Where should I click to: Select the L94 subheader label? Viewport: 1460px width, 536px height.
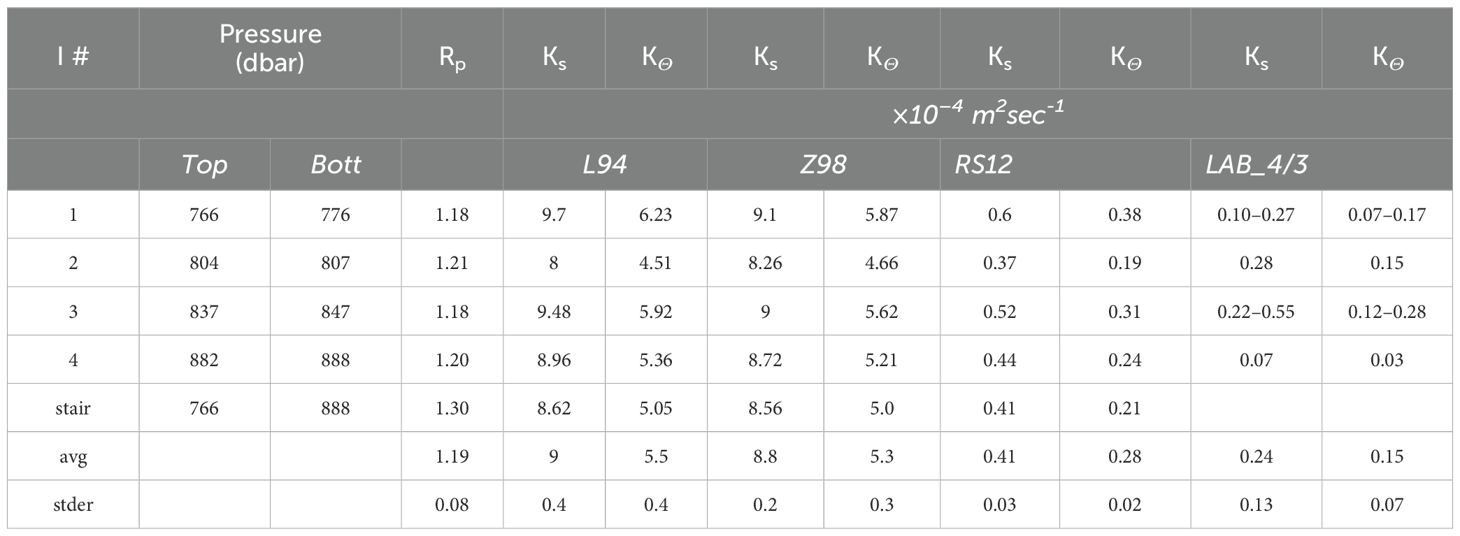(606, 165)
